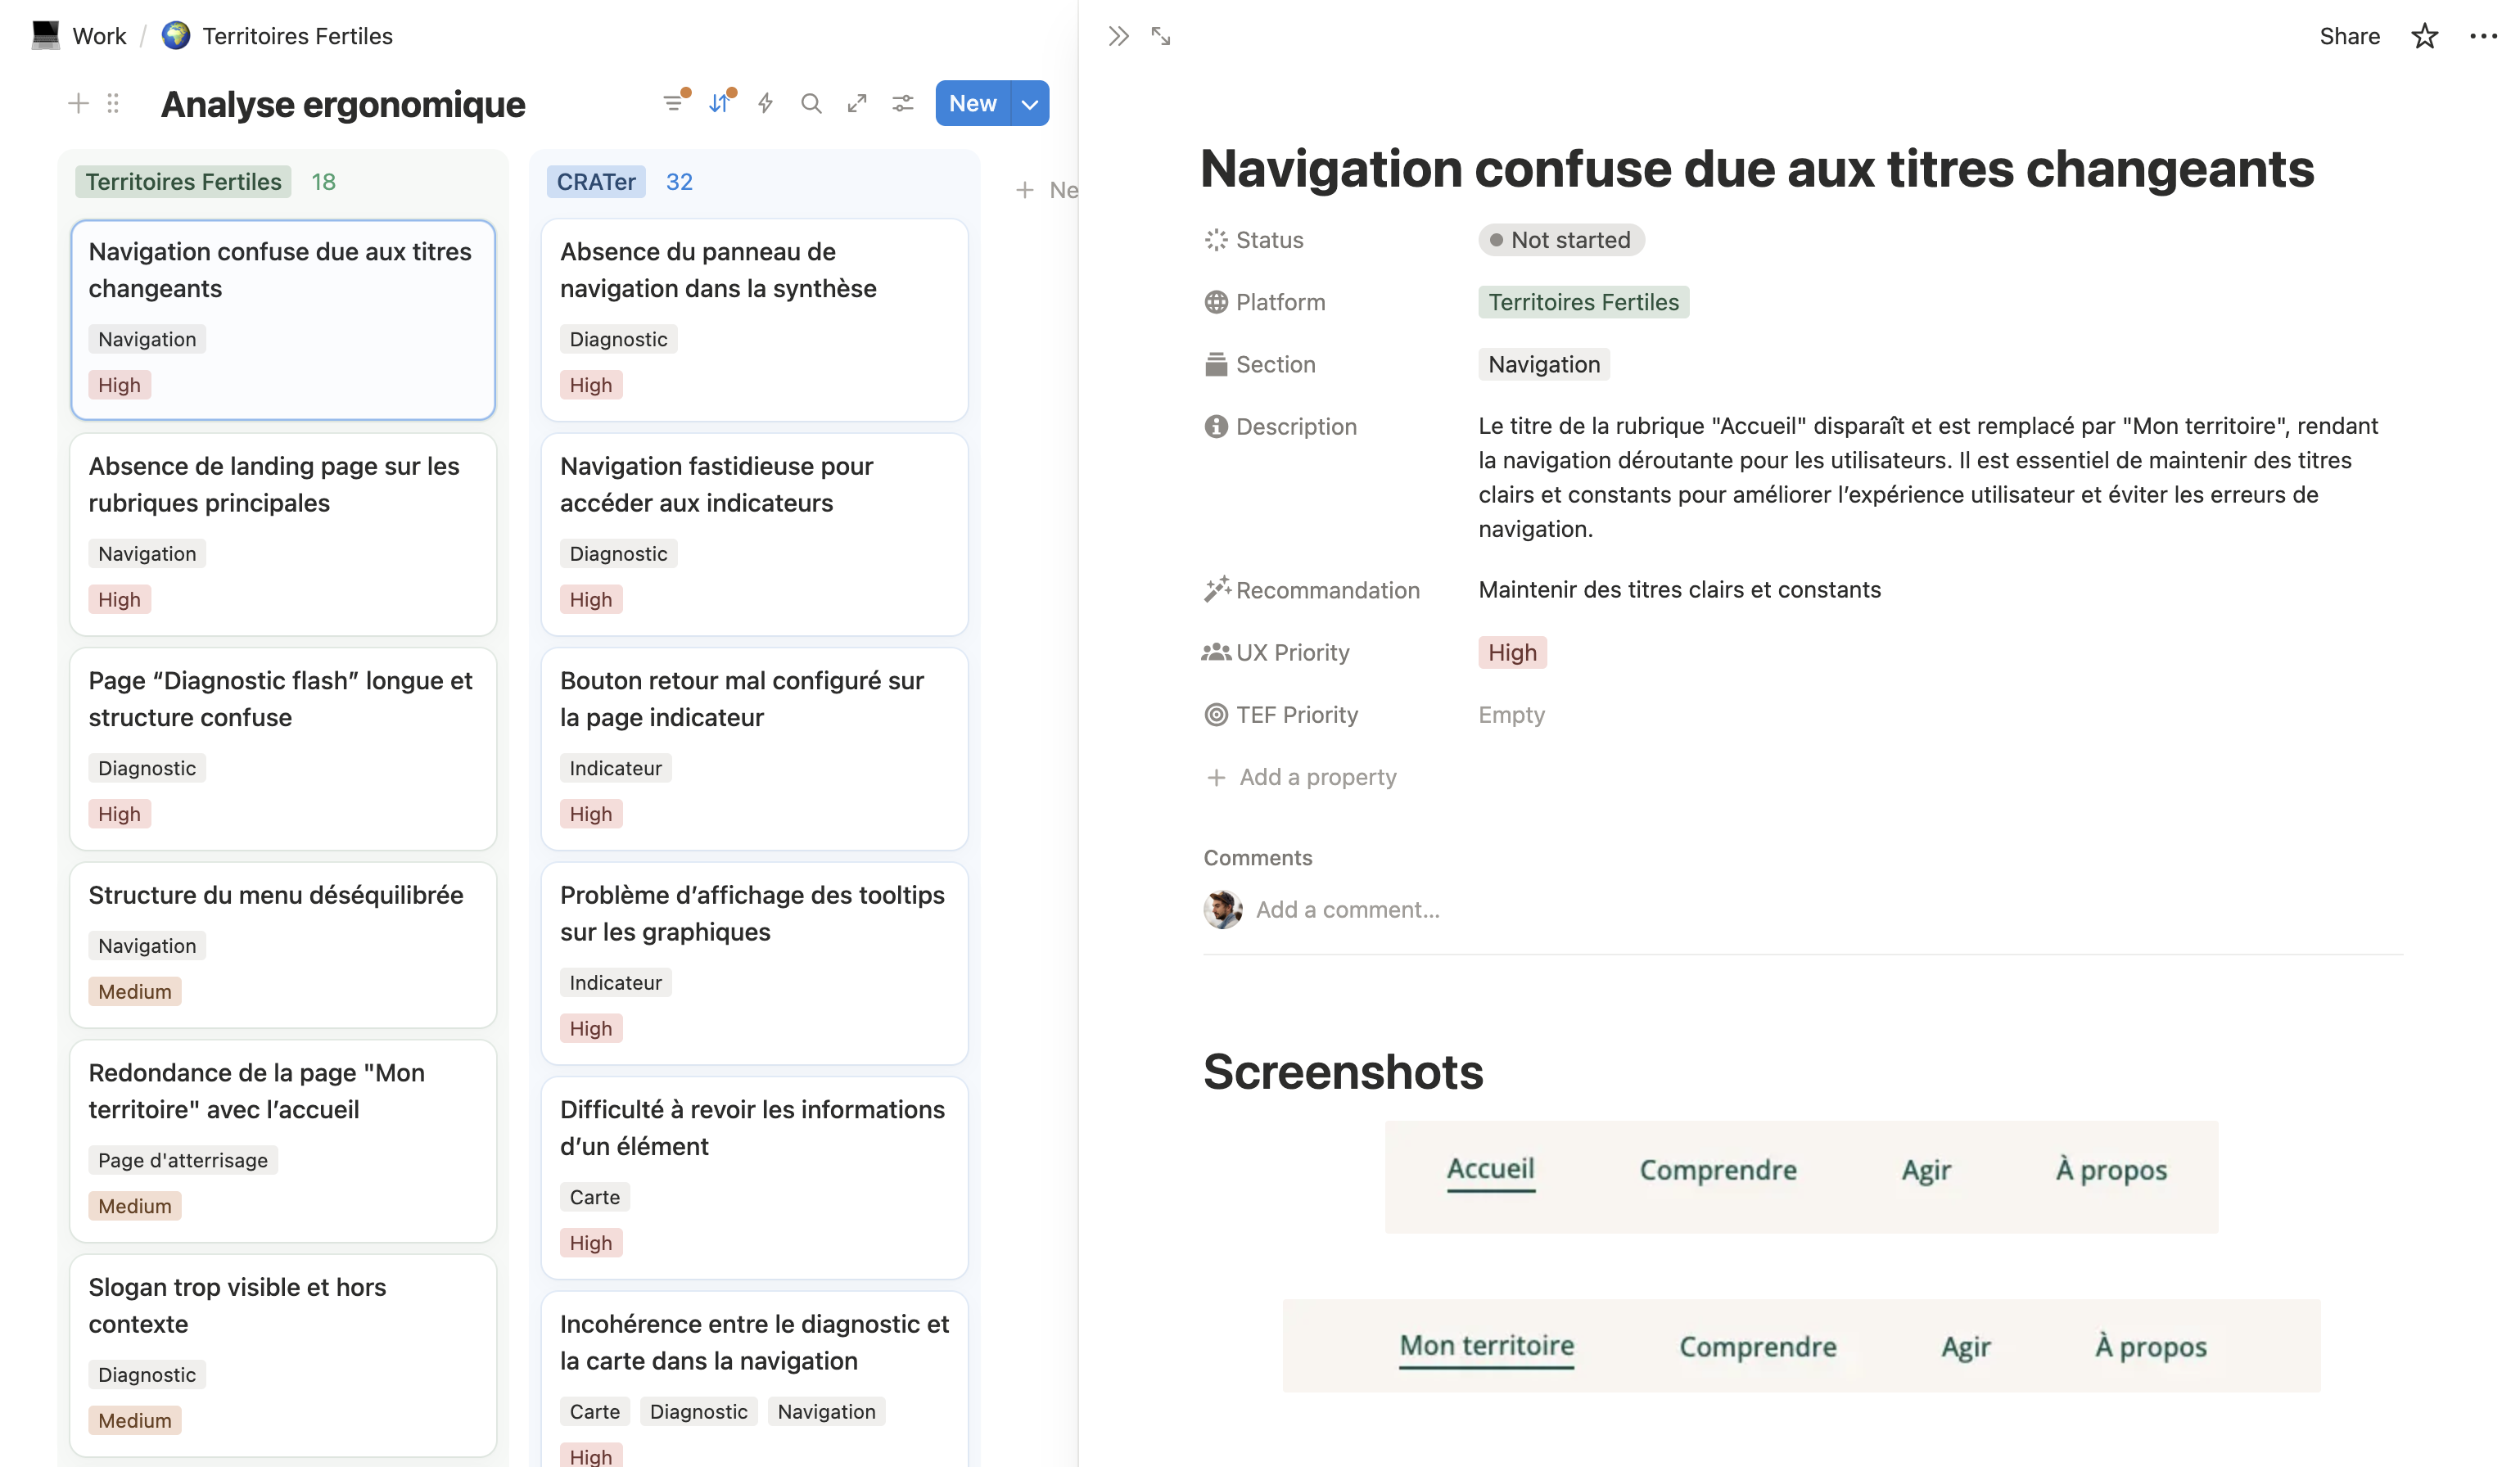Click the open full page arrows icon
Image resolution: width=2520 pixels, height=1467 pixels.
click(857, 103)
